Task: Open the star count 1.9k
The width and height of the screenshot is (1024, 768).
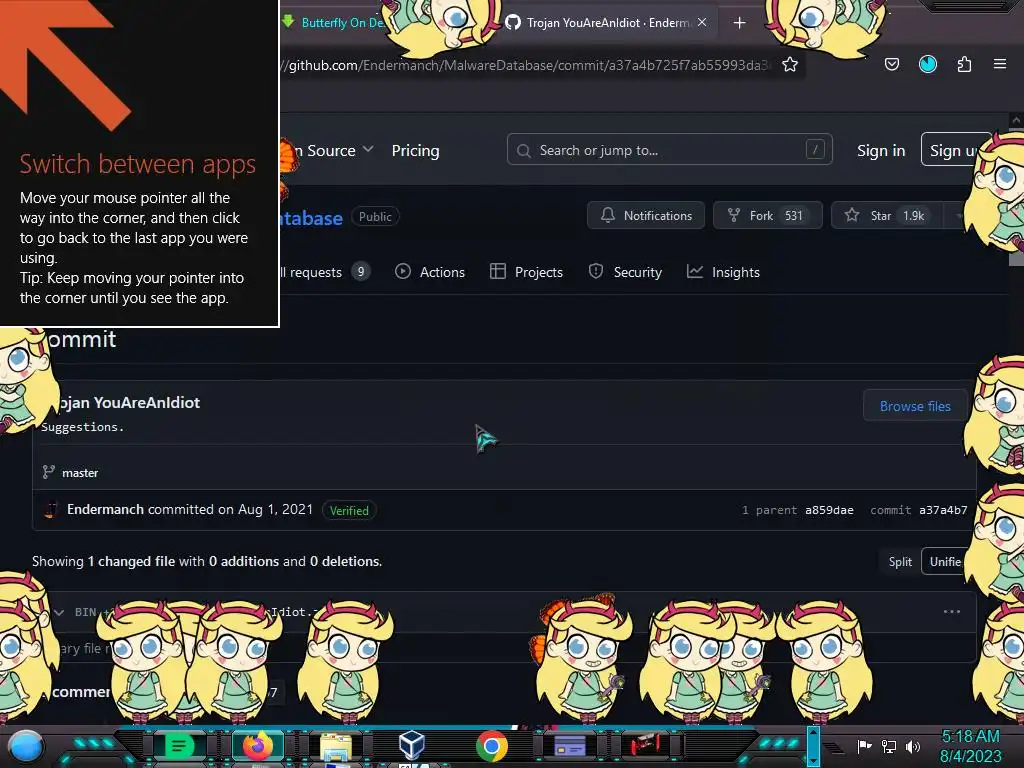Action: (914, 216)
